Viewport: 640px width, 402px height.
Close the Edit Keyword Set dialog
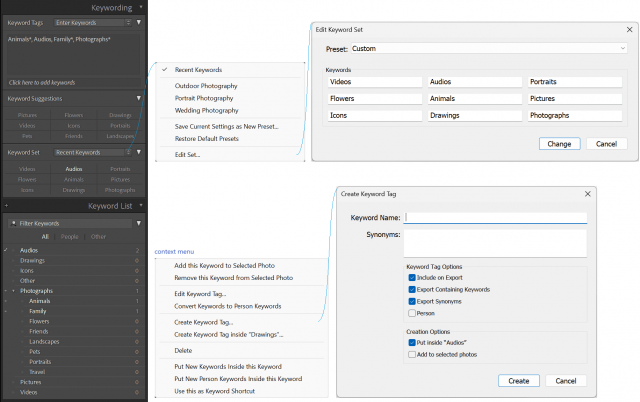[x=628, y=30]
